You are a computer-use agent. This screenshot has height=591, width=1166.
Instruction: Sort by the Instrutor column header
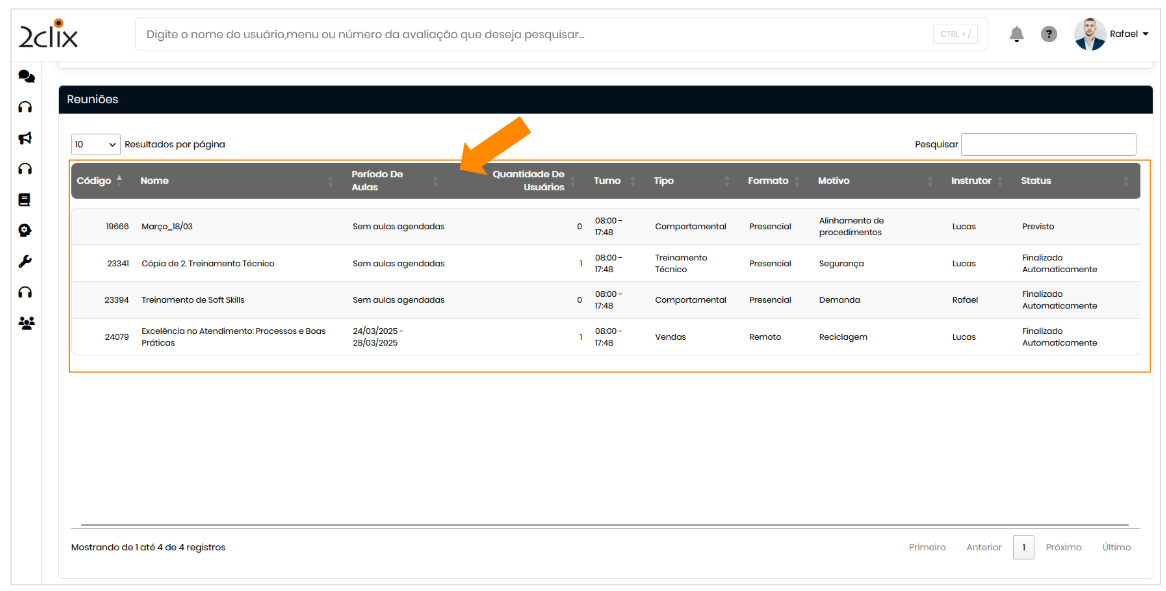pyautogui.click(x=971, y=181)
